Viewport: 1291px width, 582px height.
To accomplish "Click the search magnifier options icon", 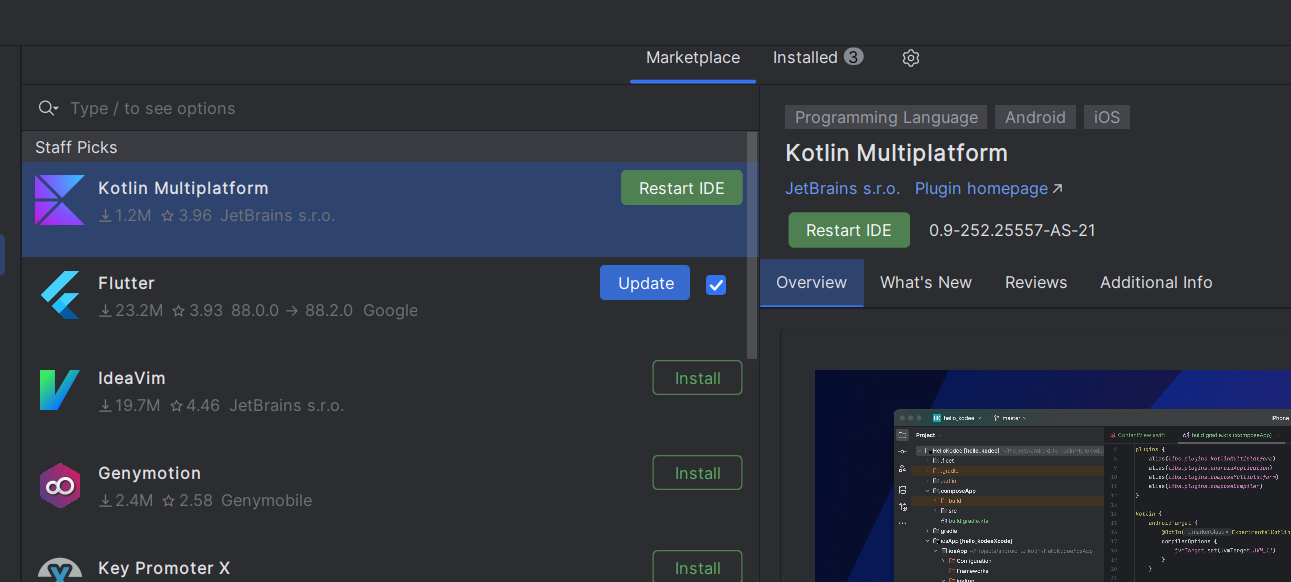I will [47, 108].
